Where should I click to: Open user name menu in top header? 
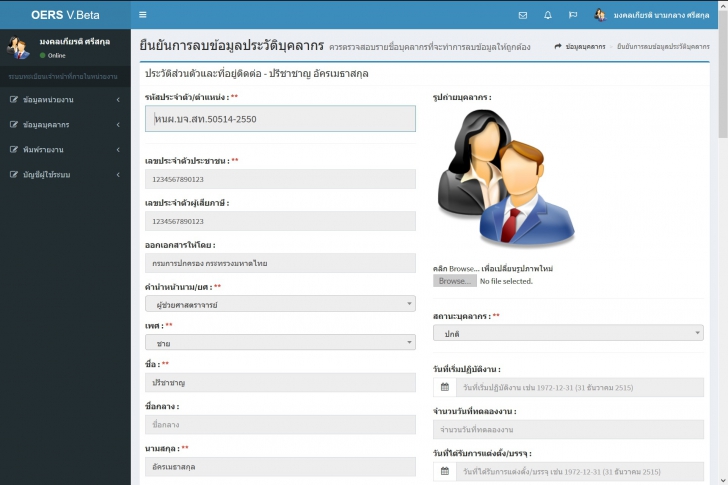tap(661, 15)
